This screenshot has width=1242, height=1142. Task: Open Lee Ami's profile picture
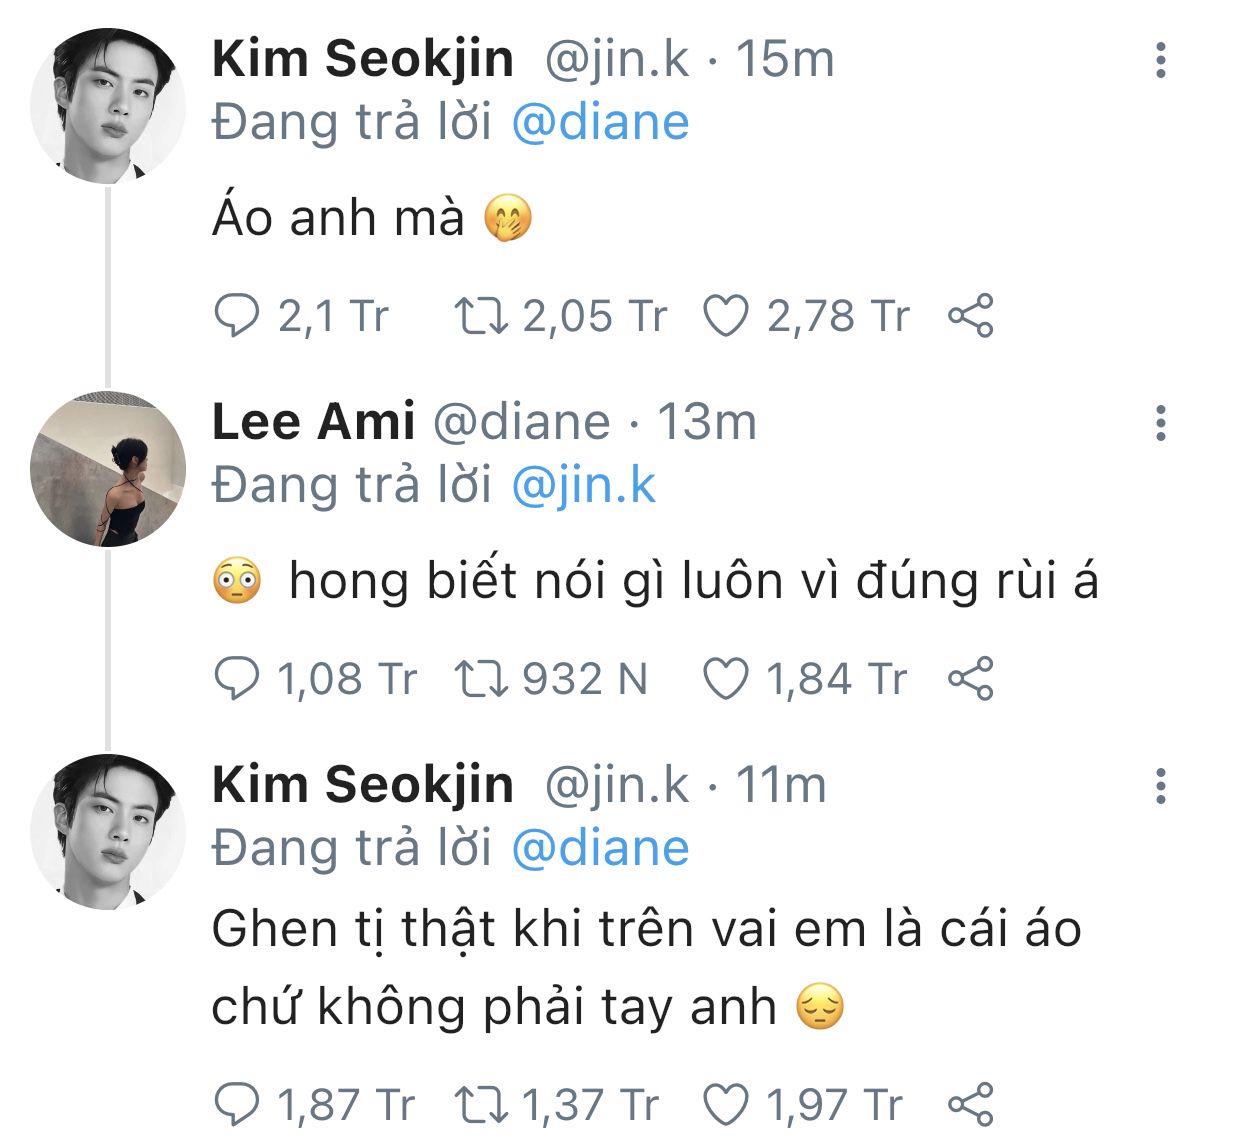(x=108, y=469)
